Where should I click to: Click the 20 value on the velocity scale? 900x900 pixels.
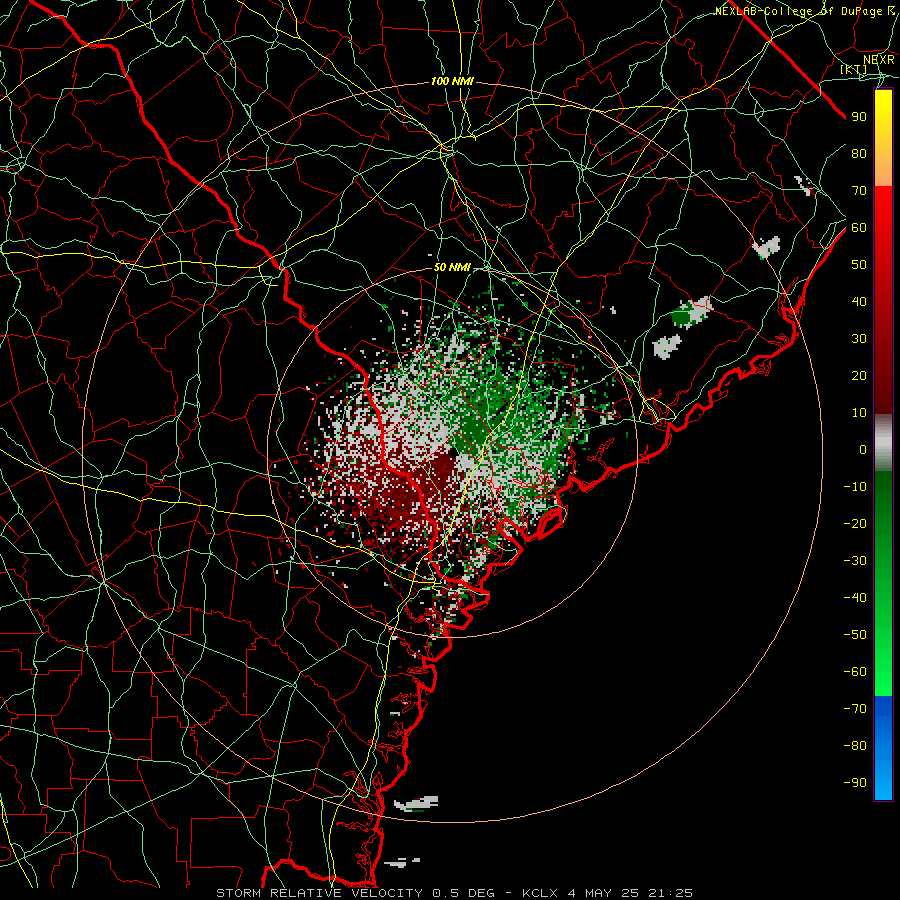pyautogui.click(x=859, y=375)
